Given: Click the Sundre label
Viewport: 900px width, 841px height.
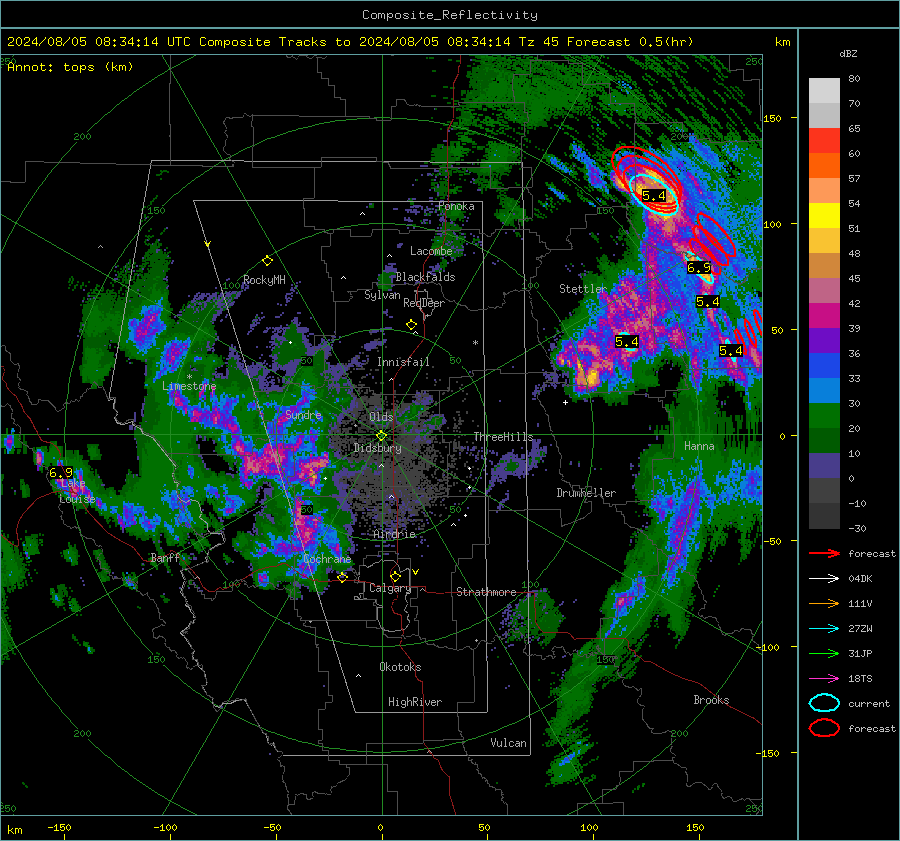Looking at the screenshot, I should [304, 414].
